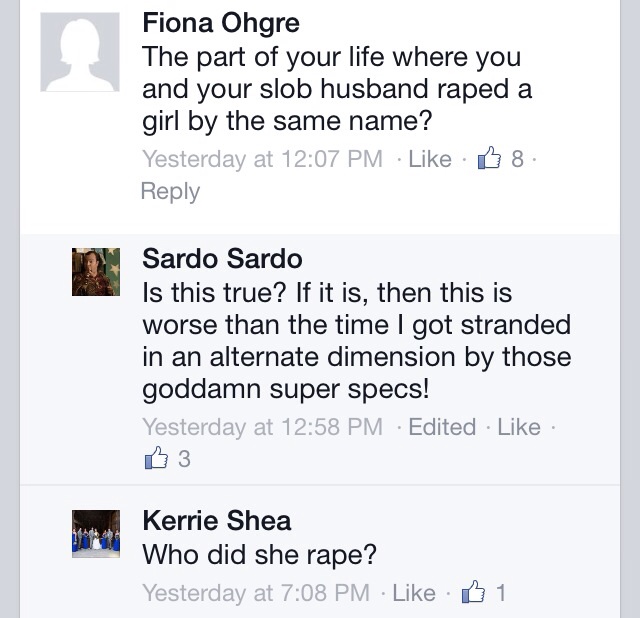Click the thumbs-up icon showing 3 likes
Screen dimensions: 640x618
pos(156,459)
